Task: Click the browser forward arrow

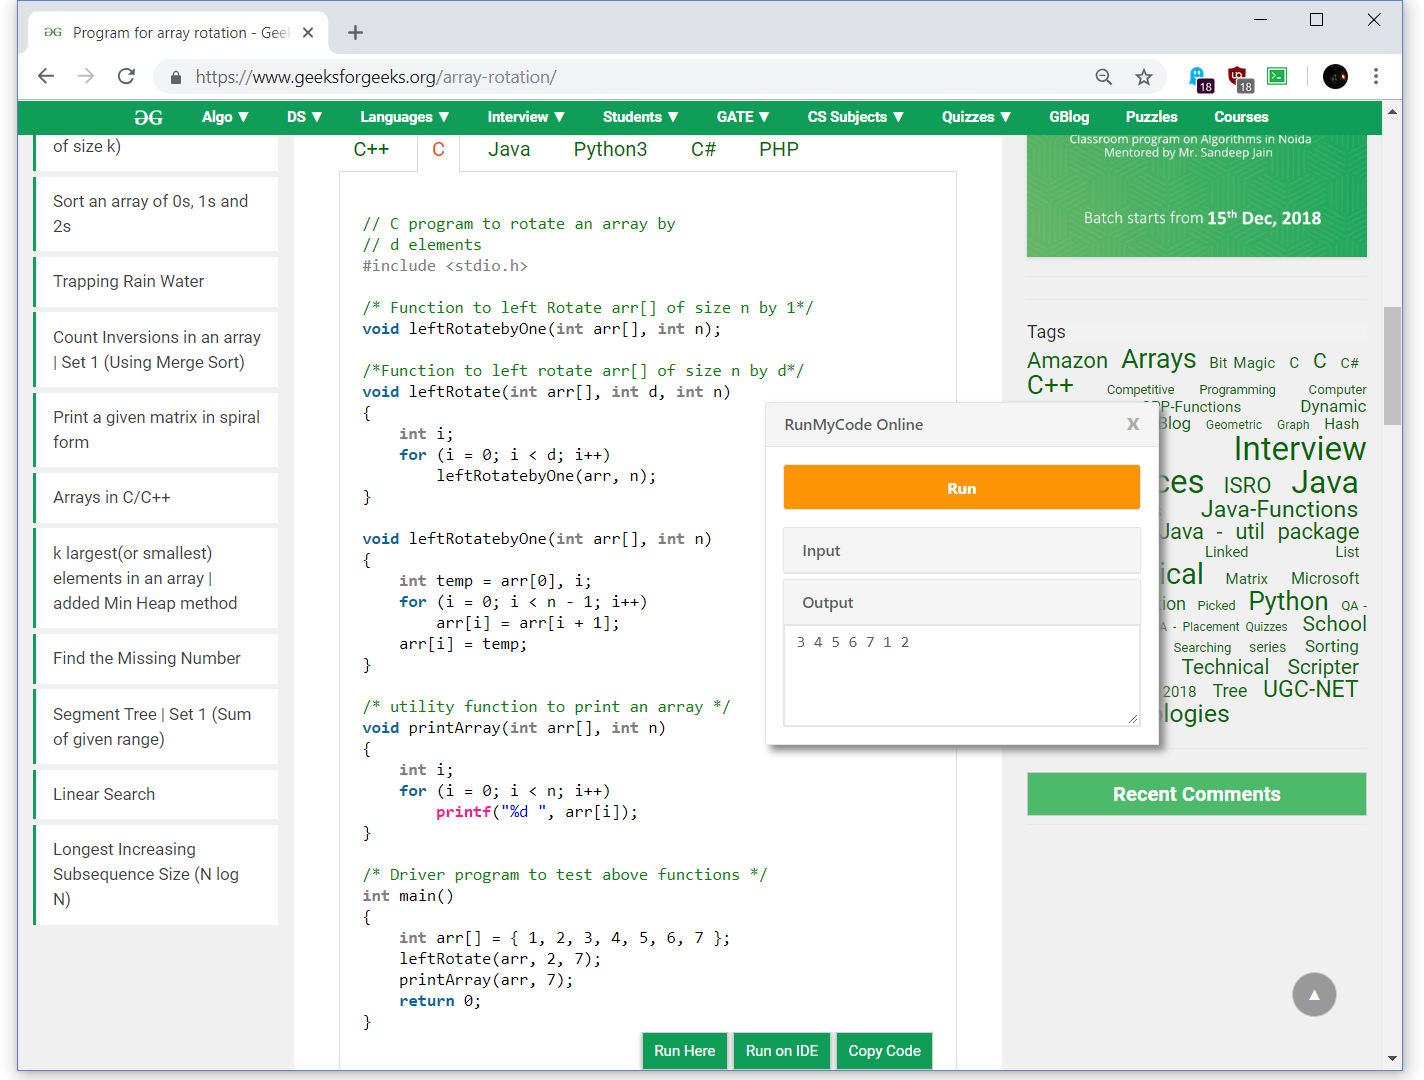Action: 86,77
